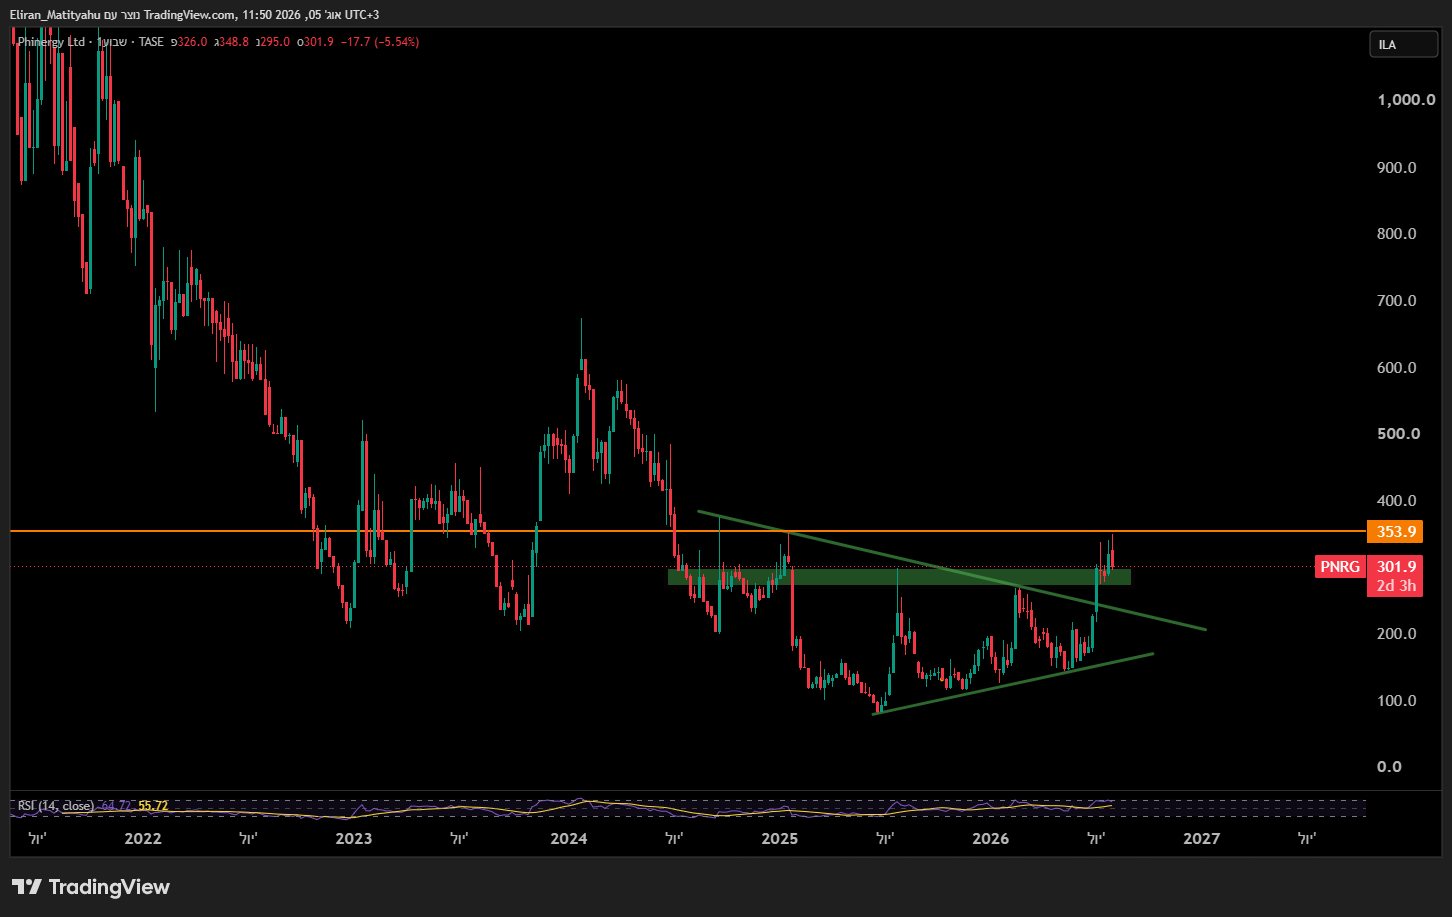
Task: Click the RSI (14, close) indicator label
Action: point(56,806)
